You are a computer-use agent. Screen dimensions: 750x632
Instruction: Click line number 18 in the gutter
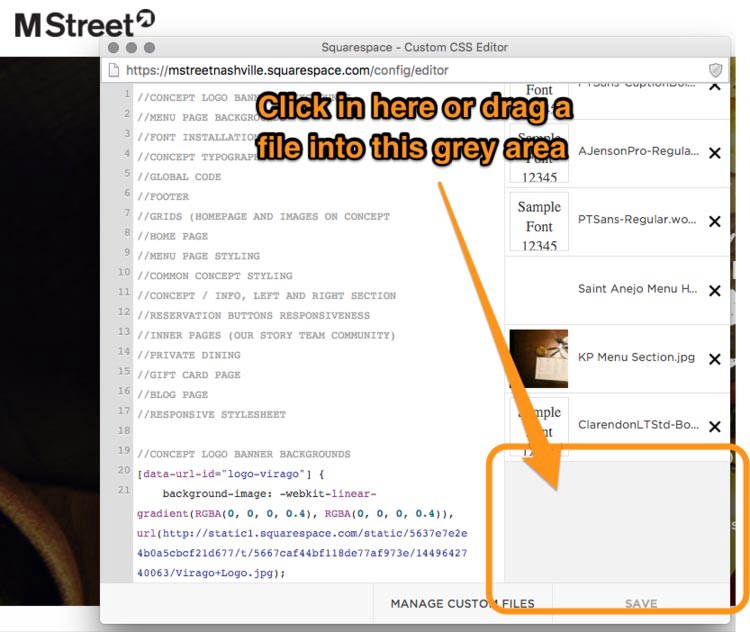[124, 431]
